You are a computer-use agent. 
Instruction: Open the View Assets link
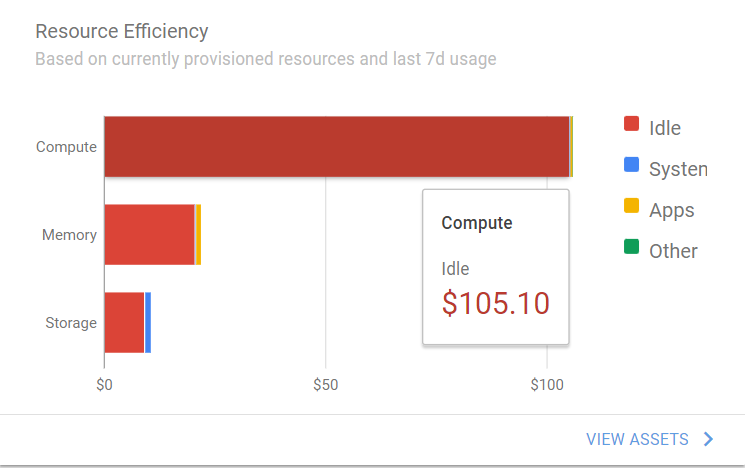pos(637,439)
